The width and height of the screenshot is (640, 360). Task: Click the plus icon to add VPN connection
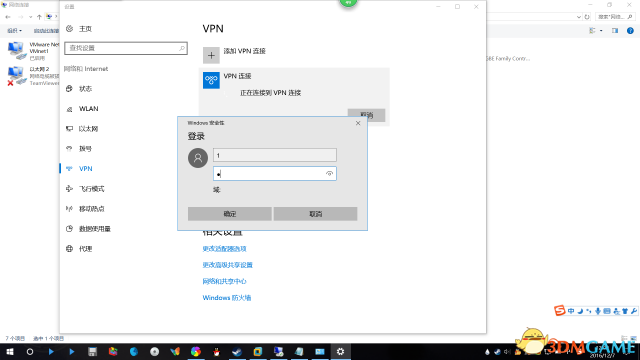pyautogui.click(x=211, y=56)
